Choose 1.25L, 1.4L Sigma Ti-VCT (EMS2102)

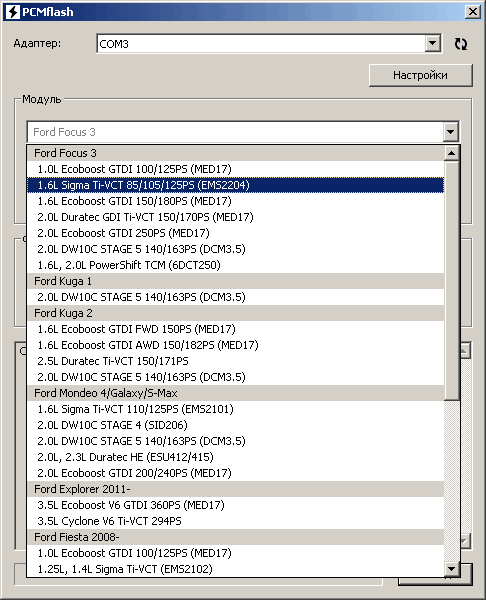point(235,569)
